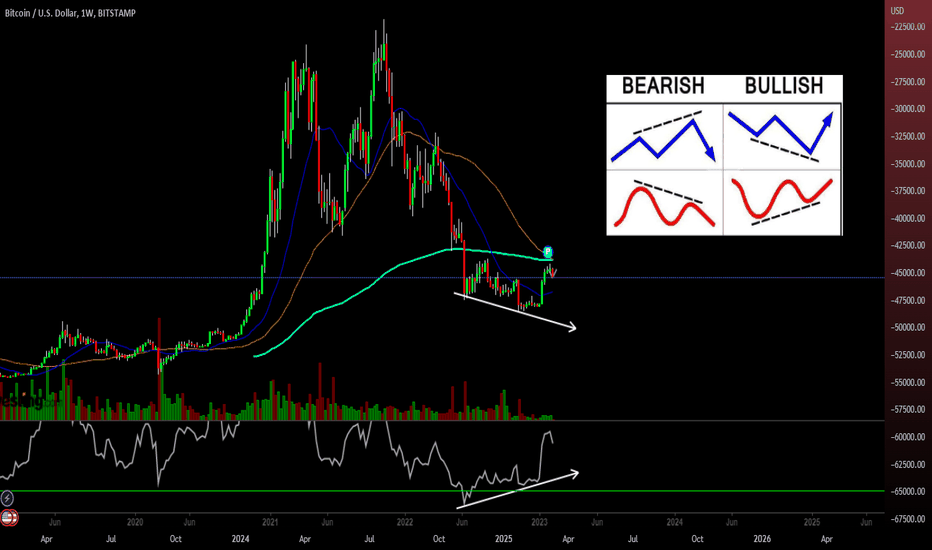Image resolution: width=932 pixels, height=550 pixels.
Task: Click the teal P marker on the chart
Action: coord(548,252)
